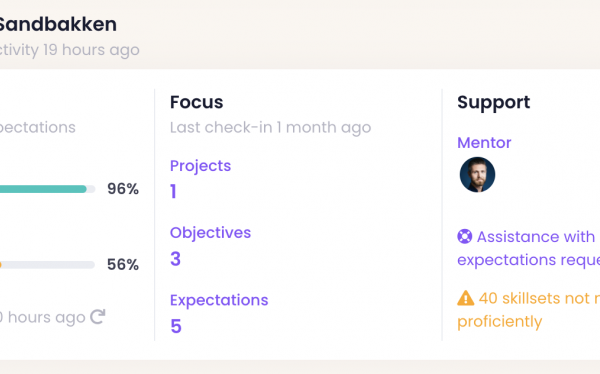Click the 56% percentage label

coord(123,265)
